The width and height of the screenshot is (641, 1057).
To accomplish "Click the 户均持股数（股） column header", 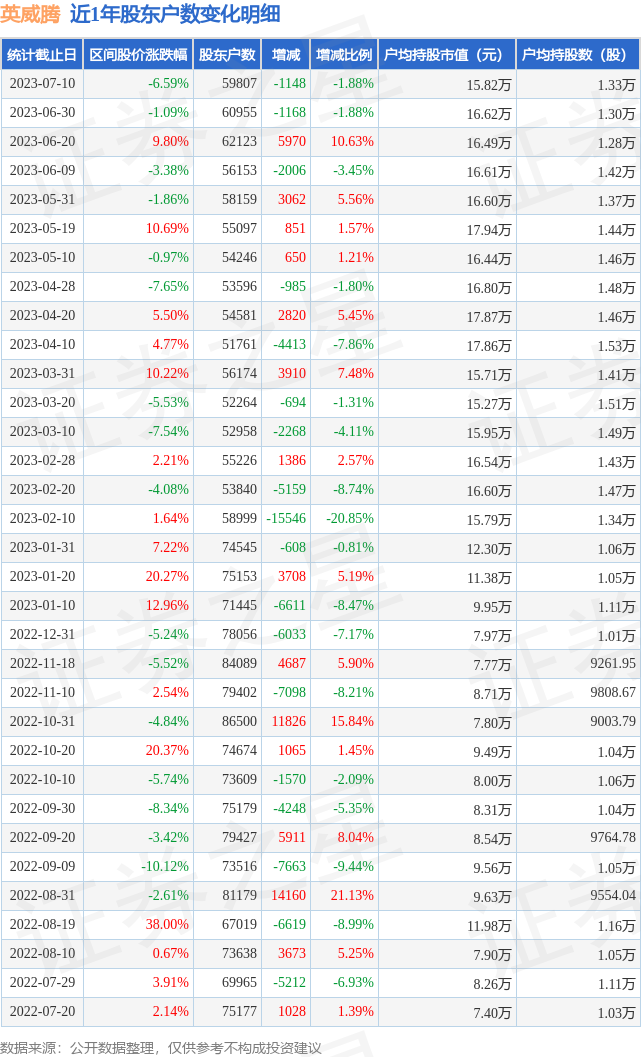I will [x=579, y=56].
